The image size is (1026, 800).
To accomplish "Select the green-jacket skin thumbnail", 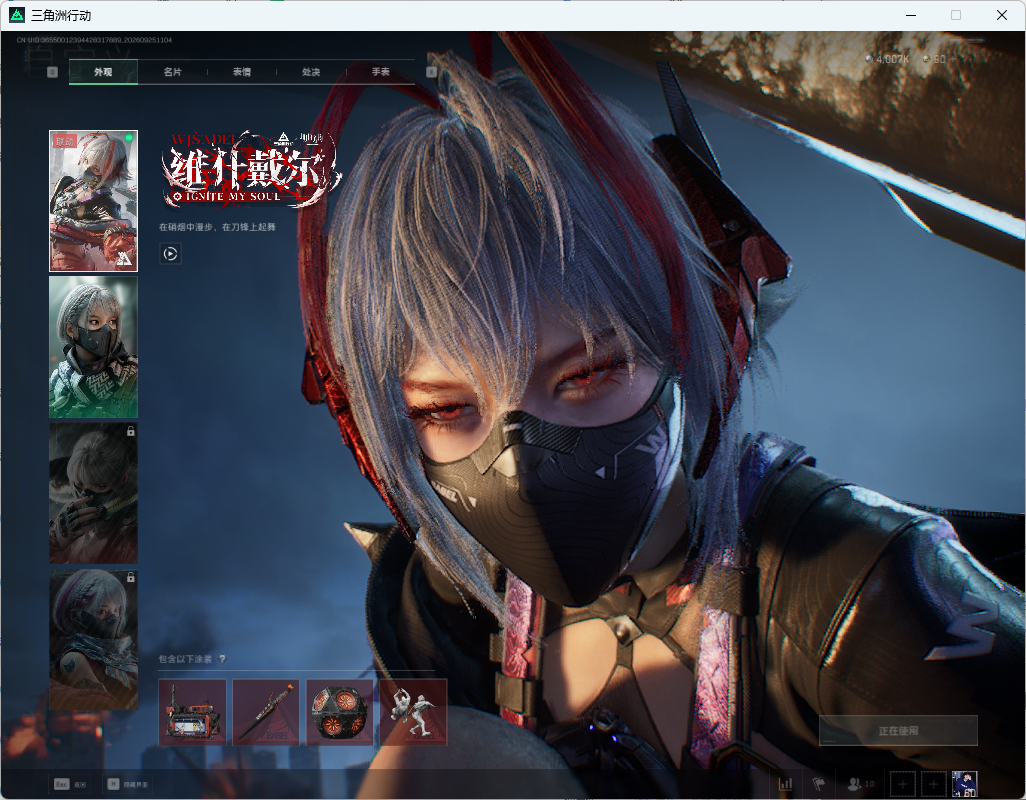I will pyautogui.click(x=94, y=347).
